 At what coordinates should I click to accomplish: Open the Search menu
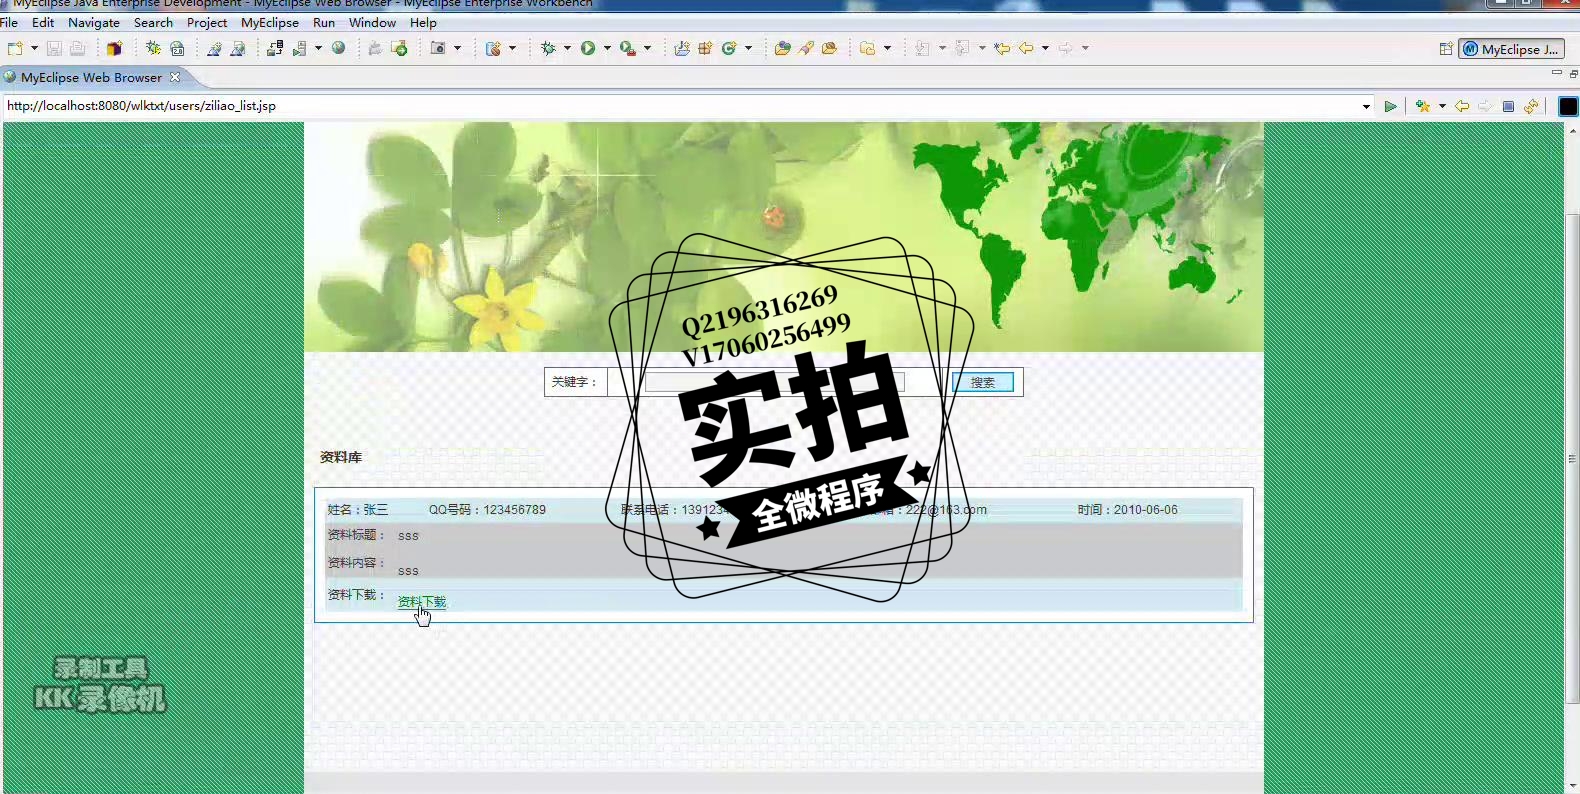point(153,22)
